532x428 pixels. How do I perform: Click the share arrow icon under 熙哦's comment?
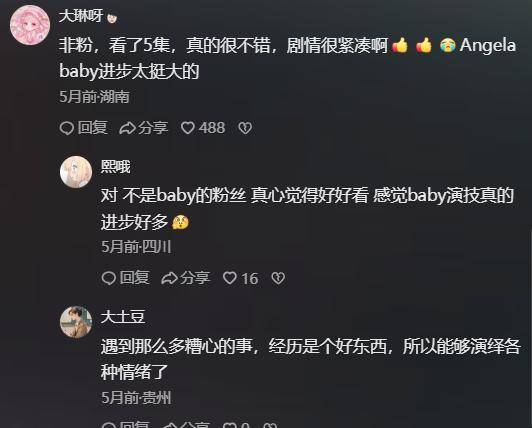(x=169, y=278)
